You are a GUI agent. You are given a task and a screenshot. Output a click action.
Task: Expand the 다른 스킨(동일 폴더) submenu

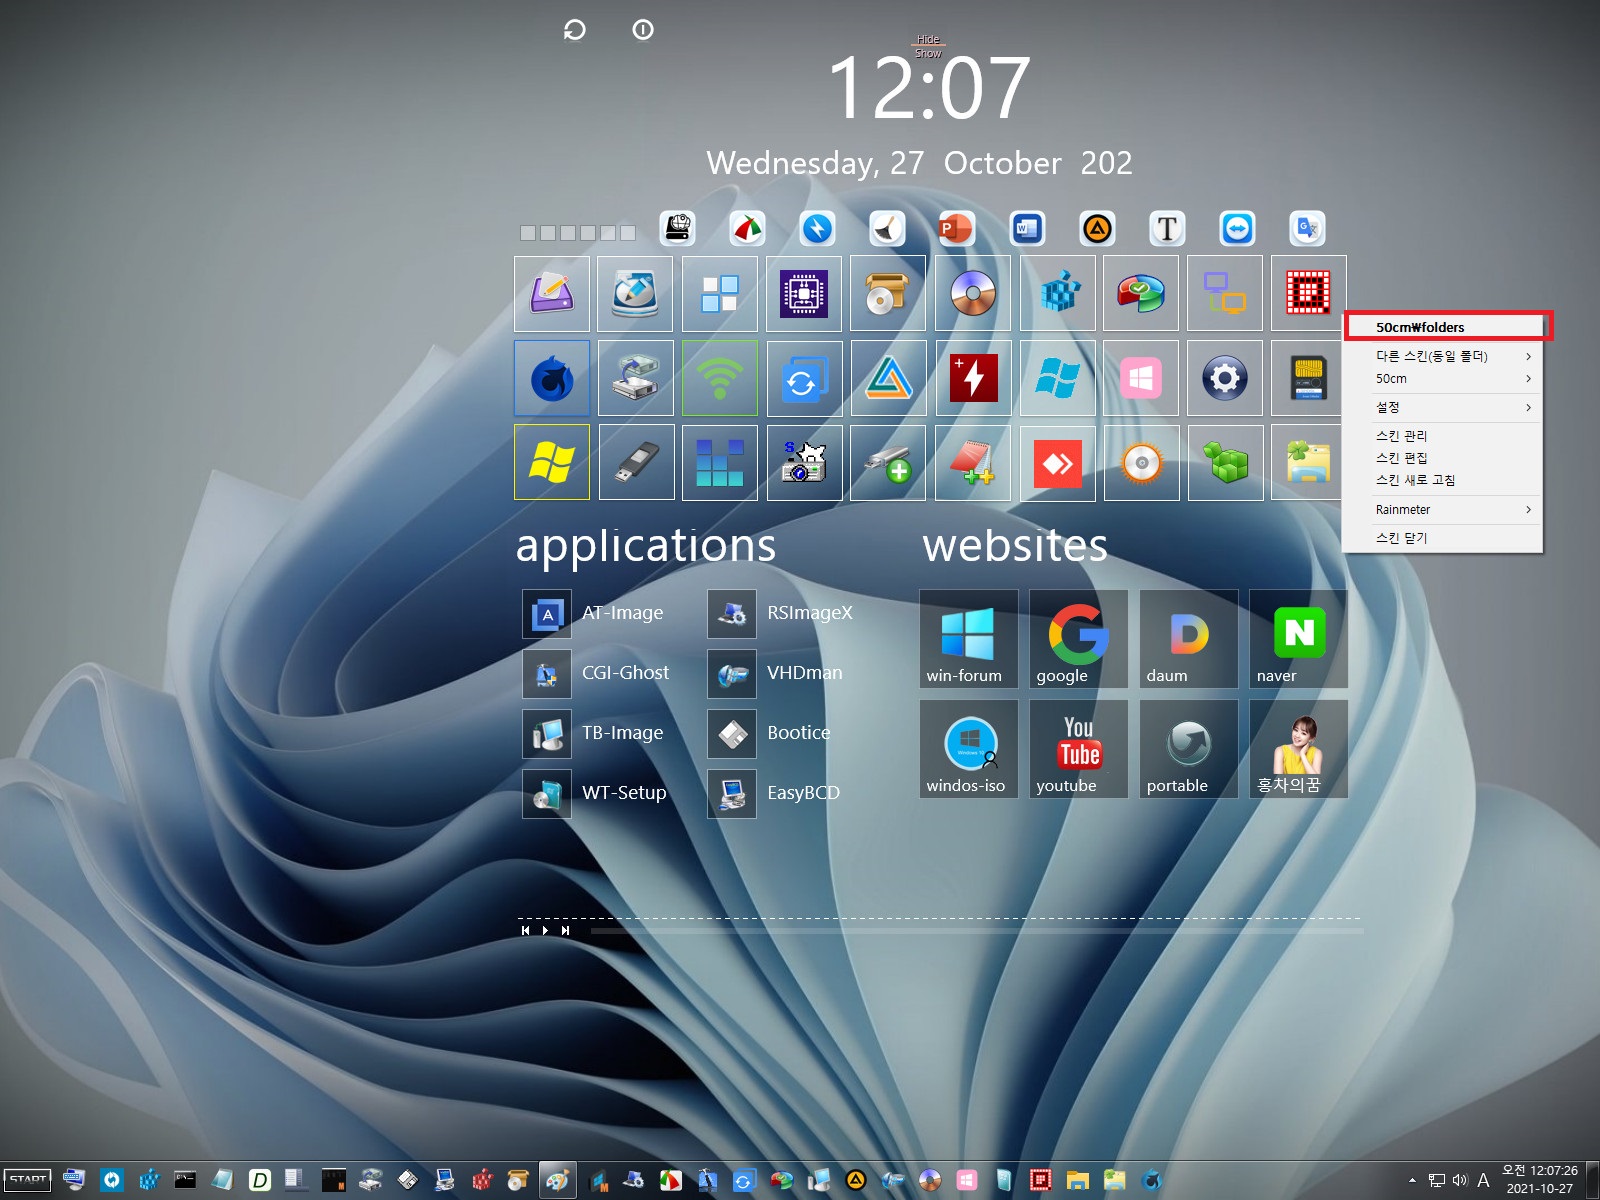point(1443,356)
